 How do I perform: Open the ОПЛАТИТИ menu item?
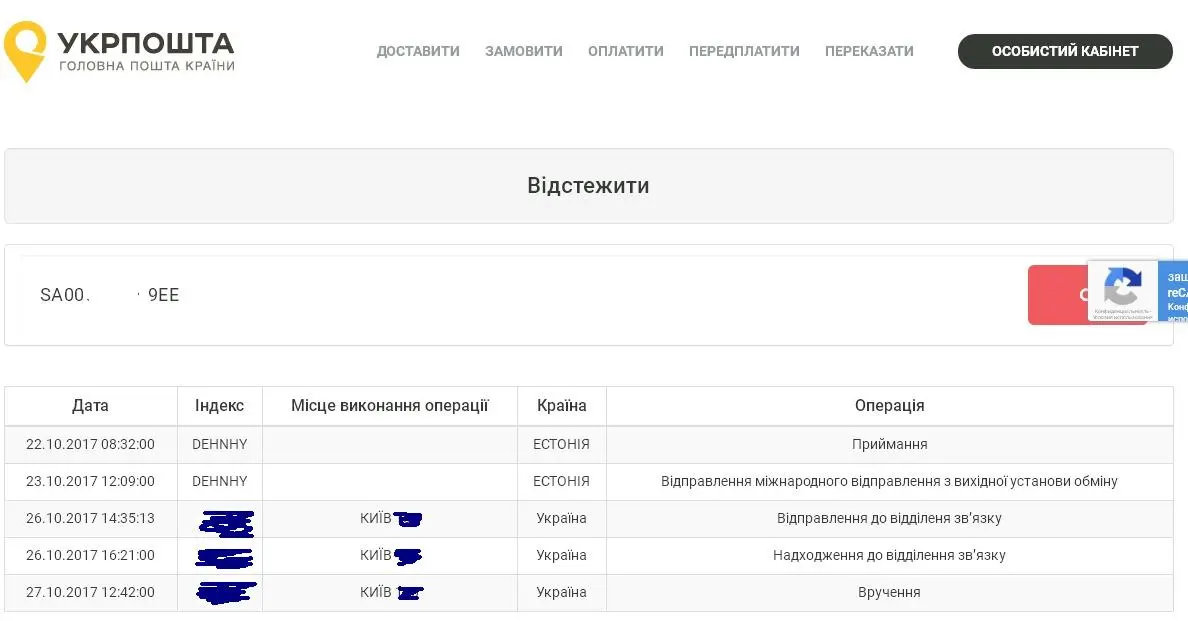626,51
